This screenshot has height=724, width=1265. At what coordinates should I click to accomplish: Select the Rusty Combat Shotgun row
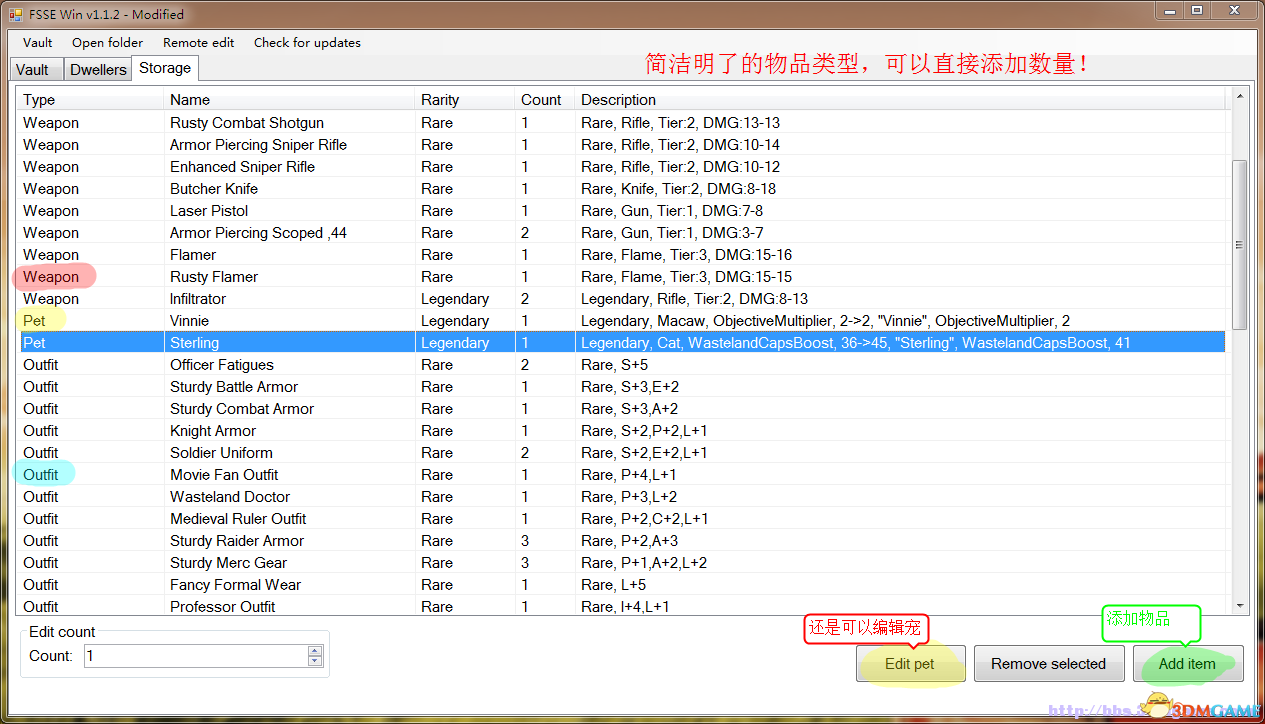[x=621, y=123]
